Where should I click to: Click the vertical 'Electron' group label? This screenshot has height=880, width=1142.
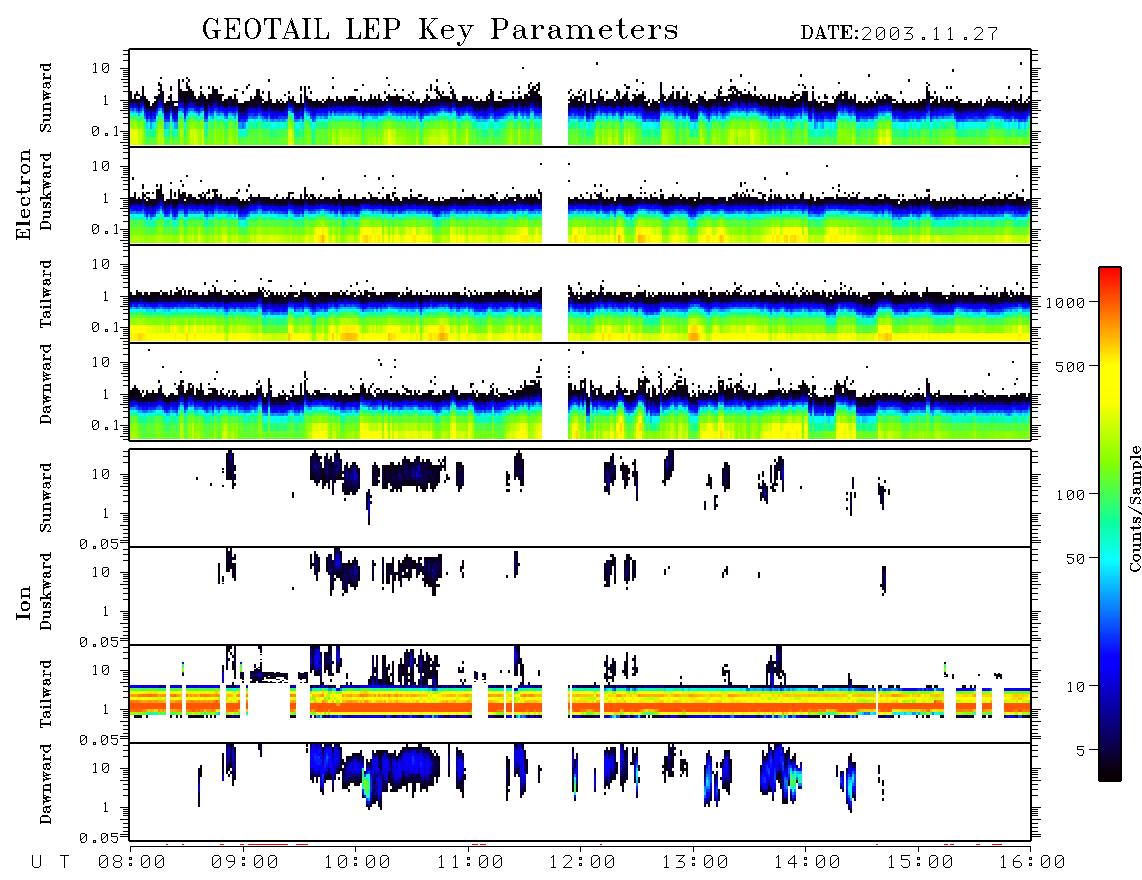[24, 194]
